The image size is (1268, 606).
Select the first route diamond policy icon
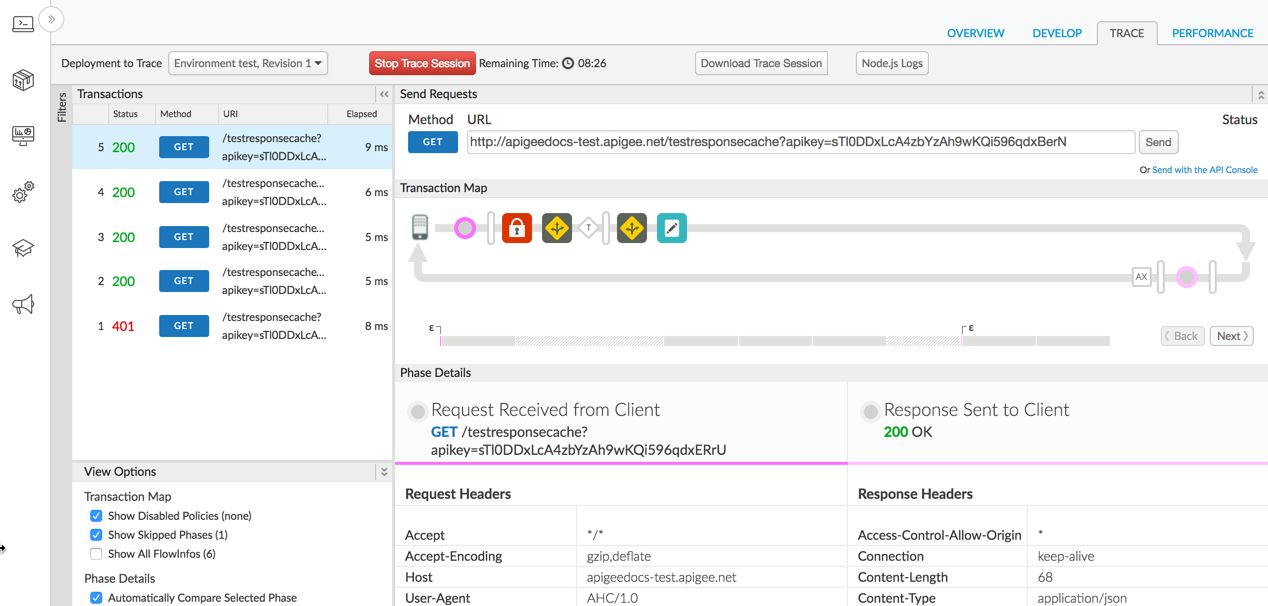tap(557, 228)
